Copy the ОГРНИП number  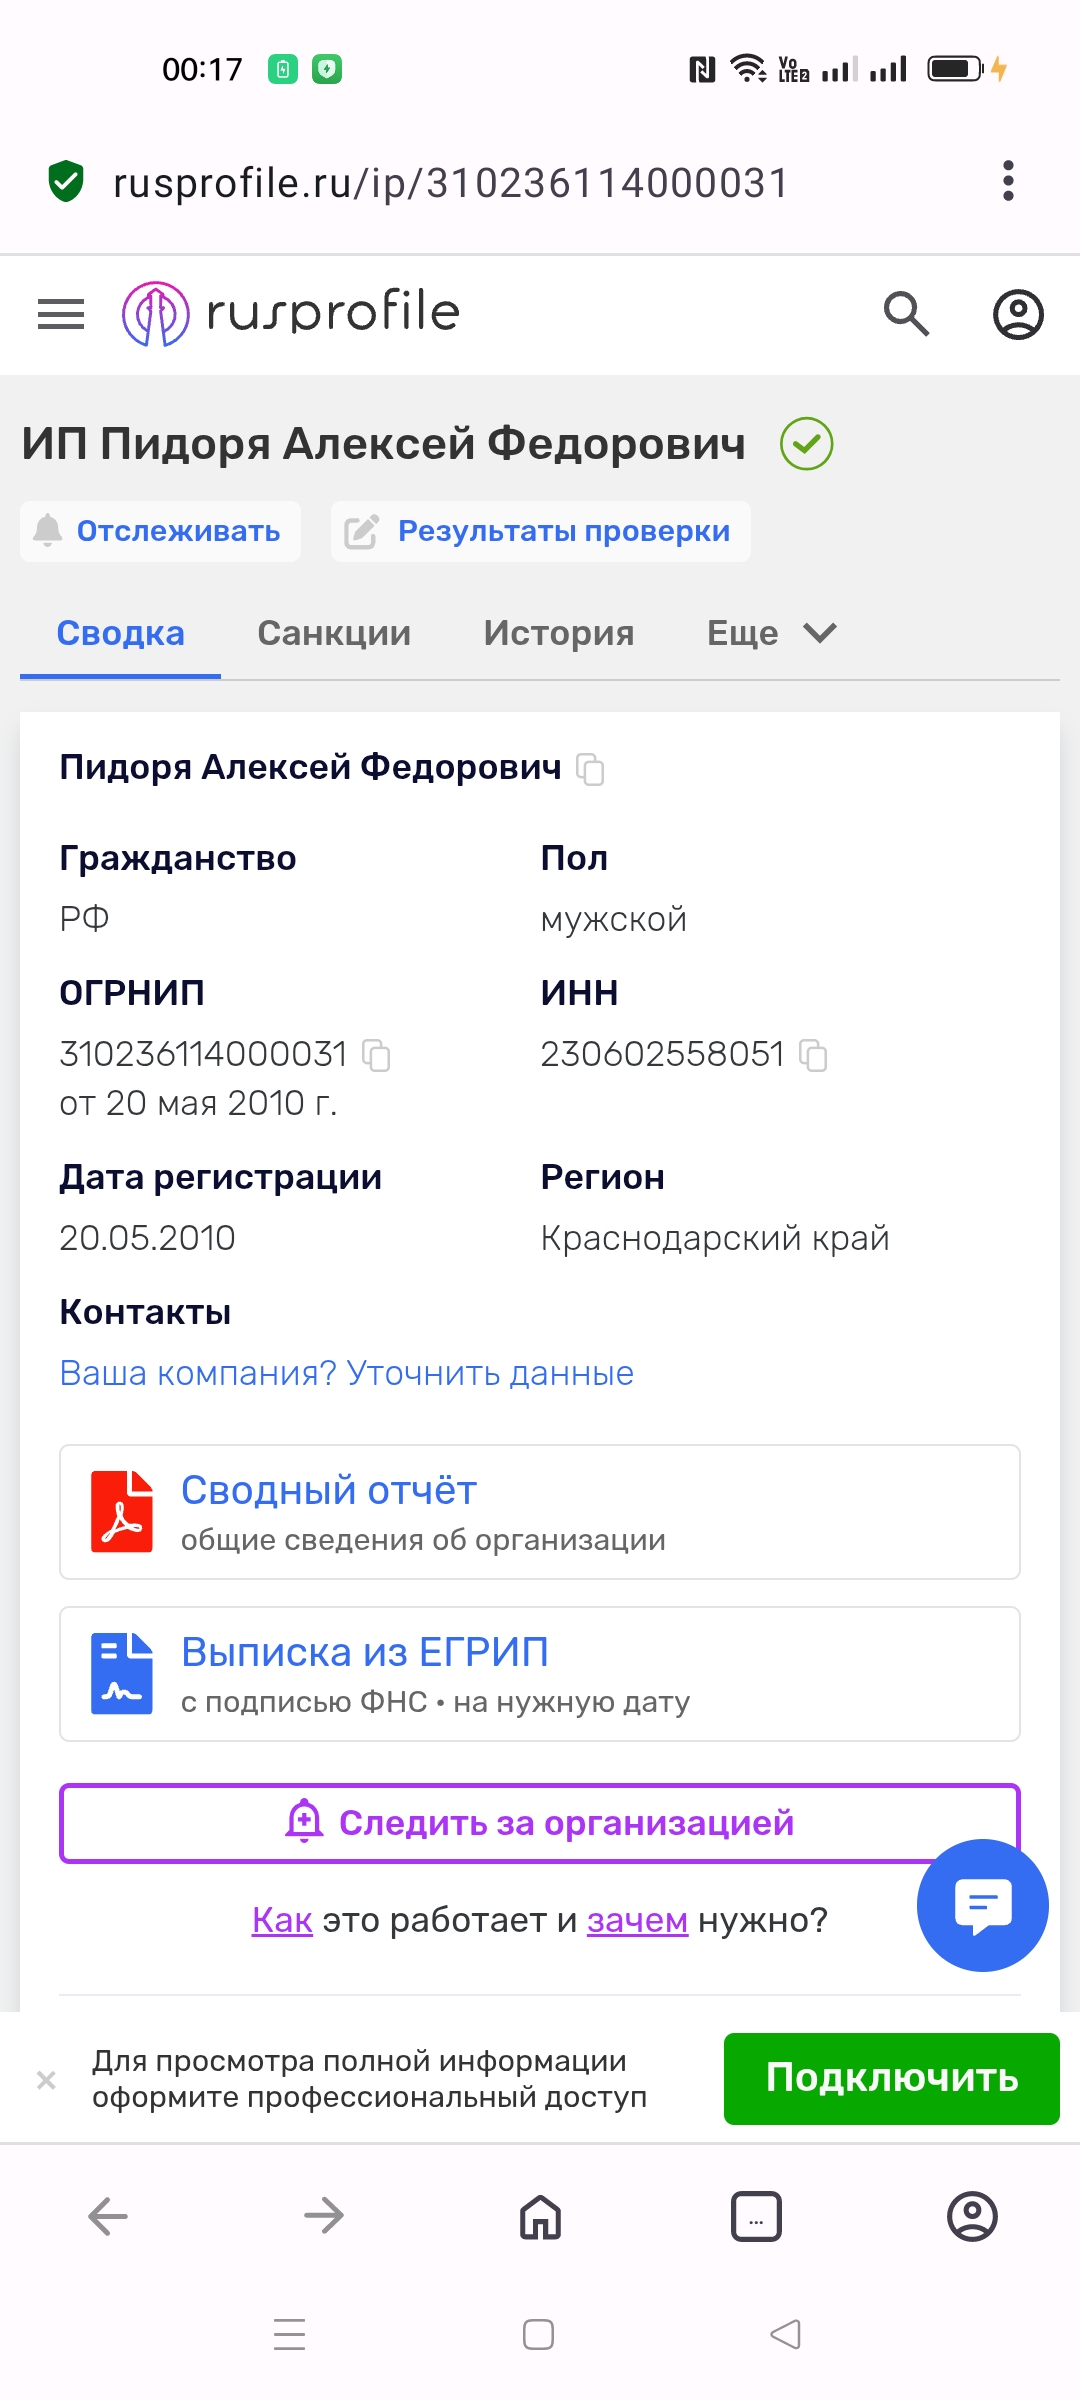[x=376, y=1055]
